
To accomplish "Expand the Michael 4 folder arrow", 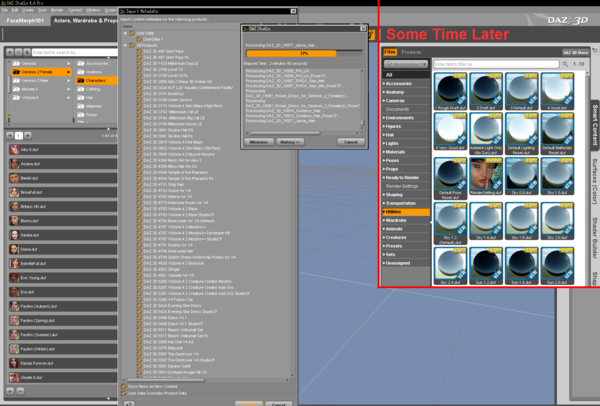I will (x=69, y=89).
